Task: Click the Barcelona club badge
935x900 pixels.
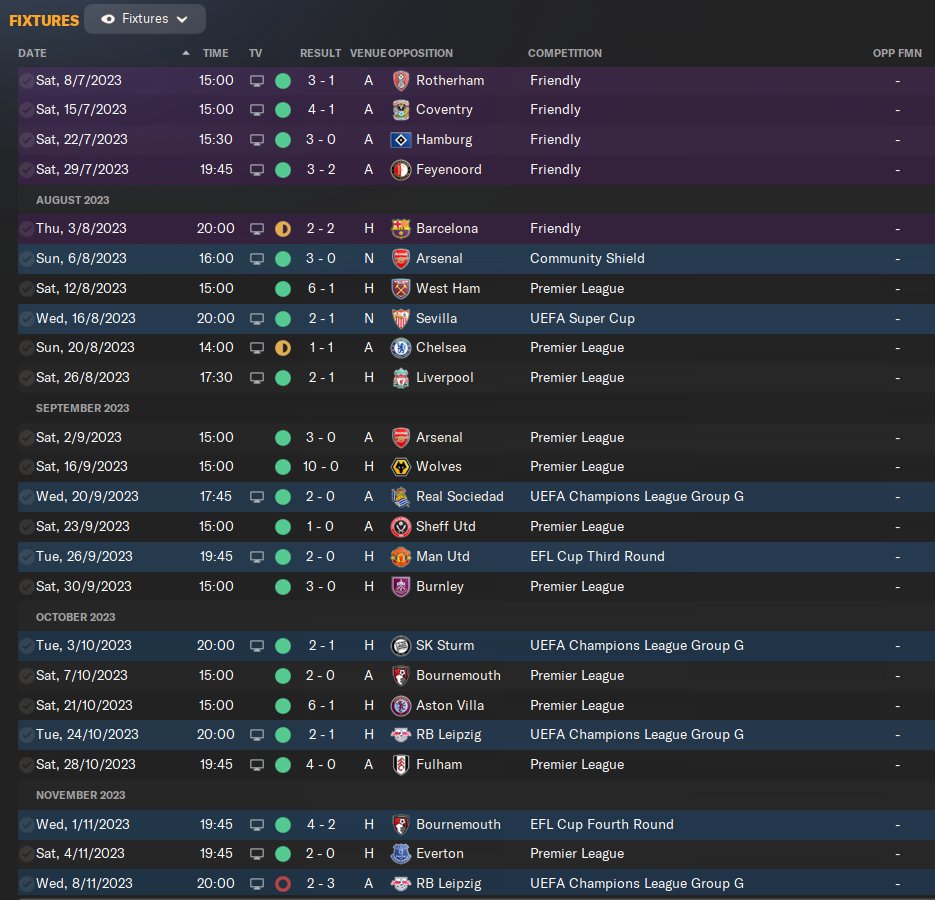Action: click(401, 228)
